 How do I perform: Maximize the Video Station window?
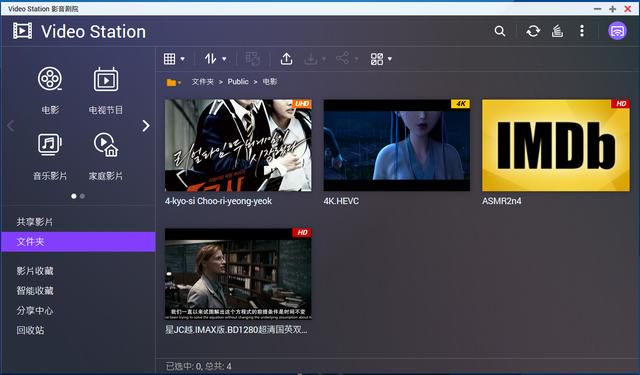tap(612, 9)
